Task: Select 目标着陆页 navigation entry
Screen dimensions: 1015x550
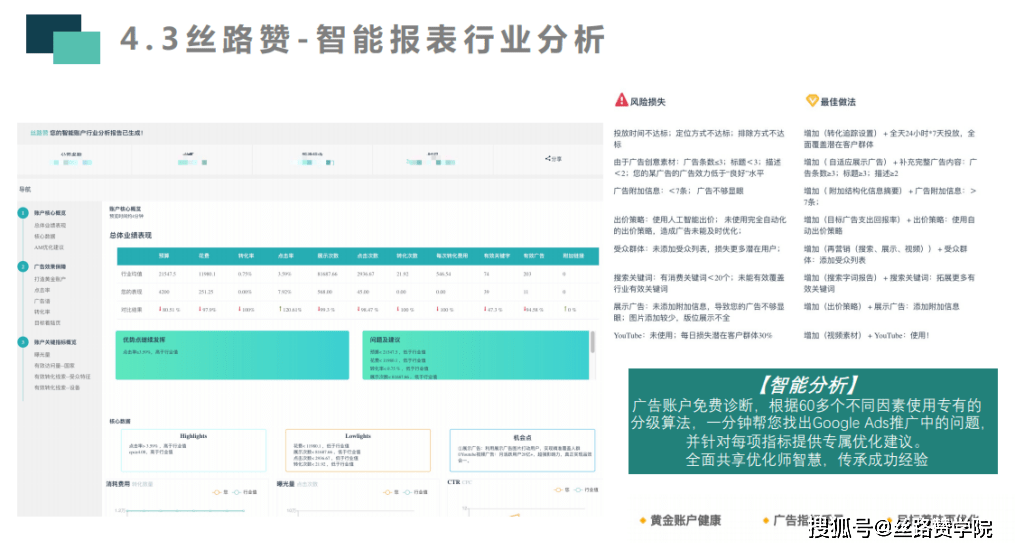Action: [x=47, y=322]
